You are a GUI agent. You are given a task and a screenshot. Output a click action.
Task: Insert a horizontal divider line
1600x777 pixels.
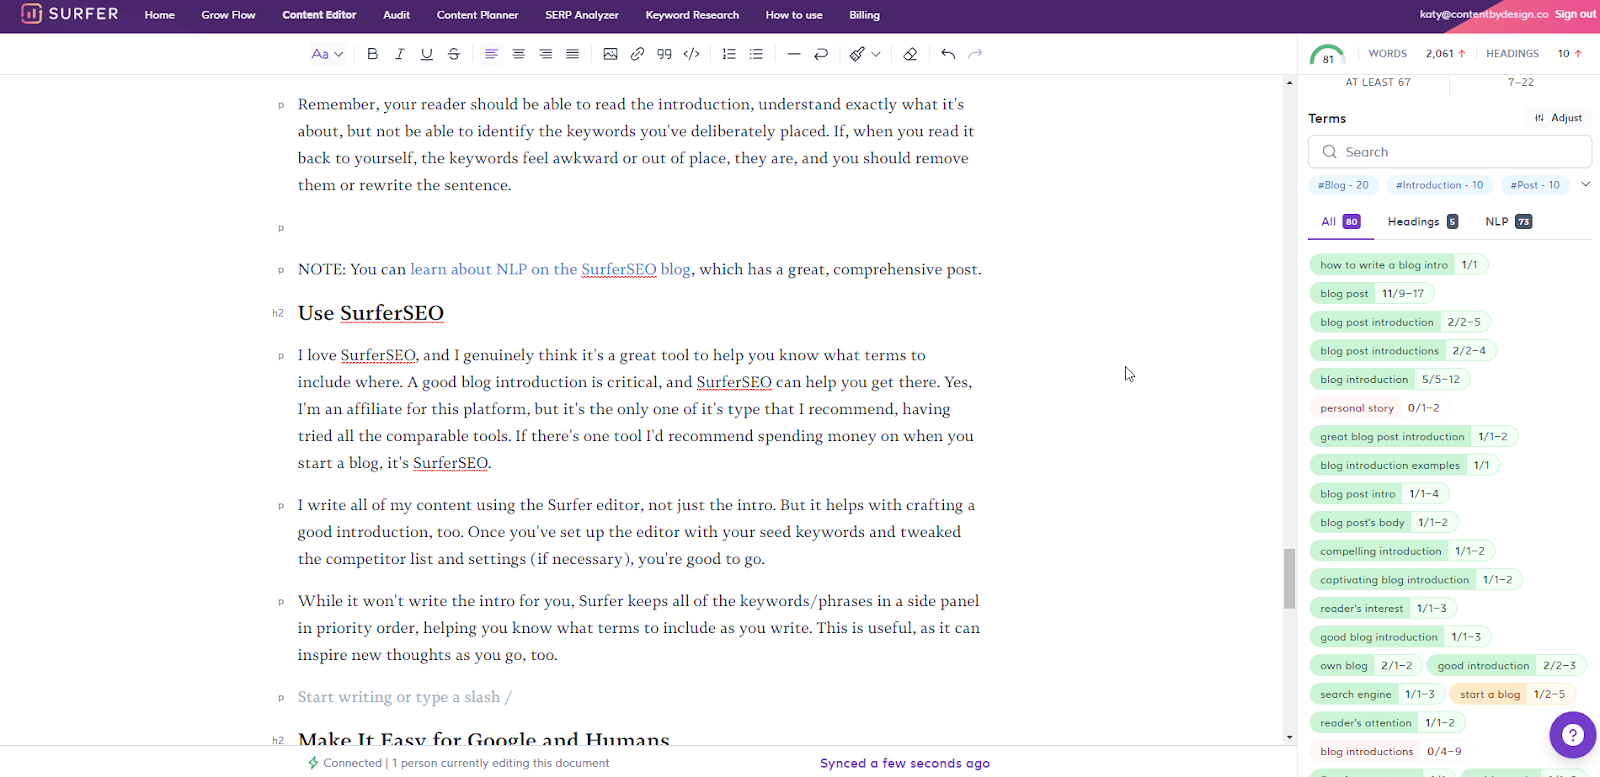pyautogui.click(x=794, y=54)
